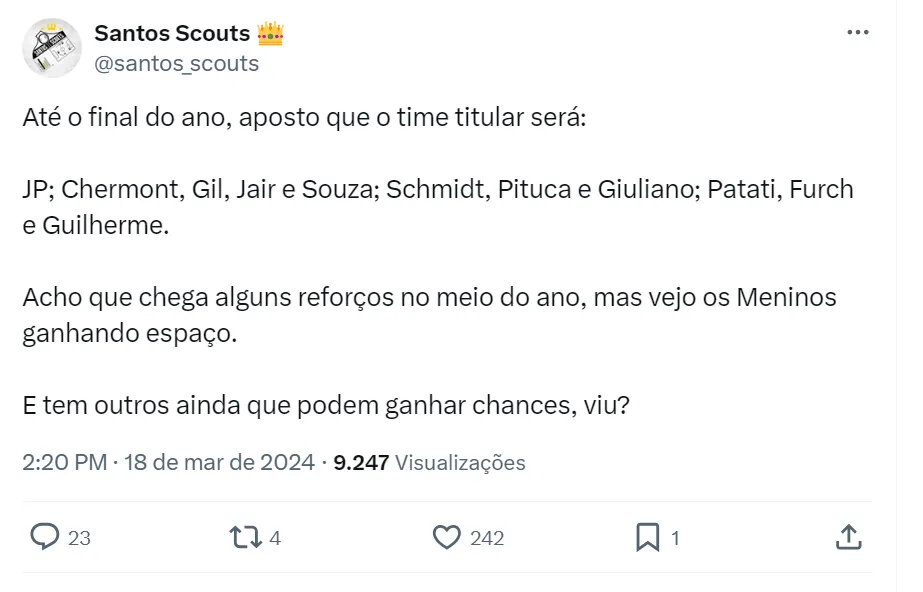The image size is (923, 592).
Task: Click the Santos Scouts display name
Action: point(171,33)
